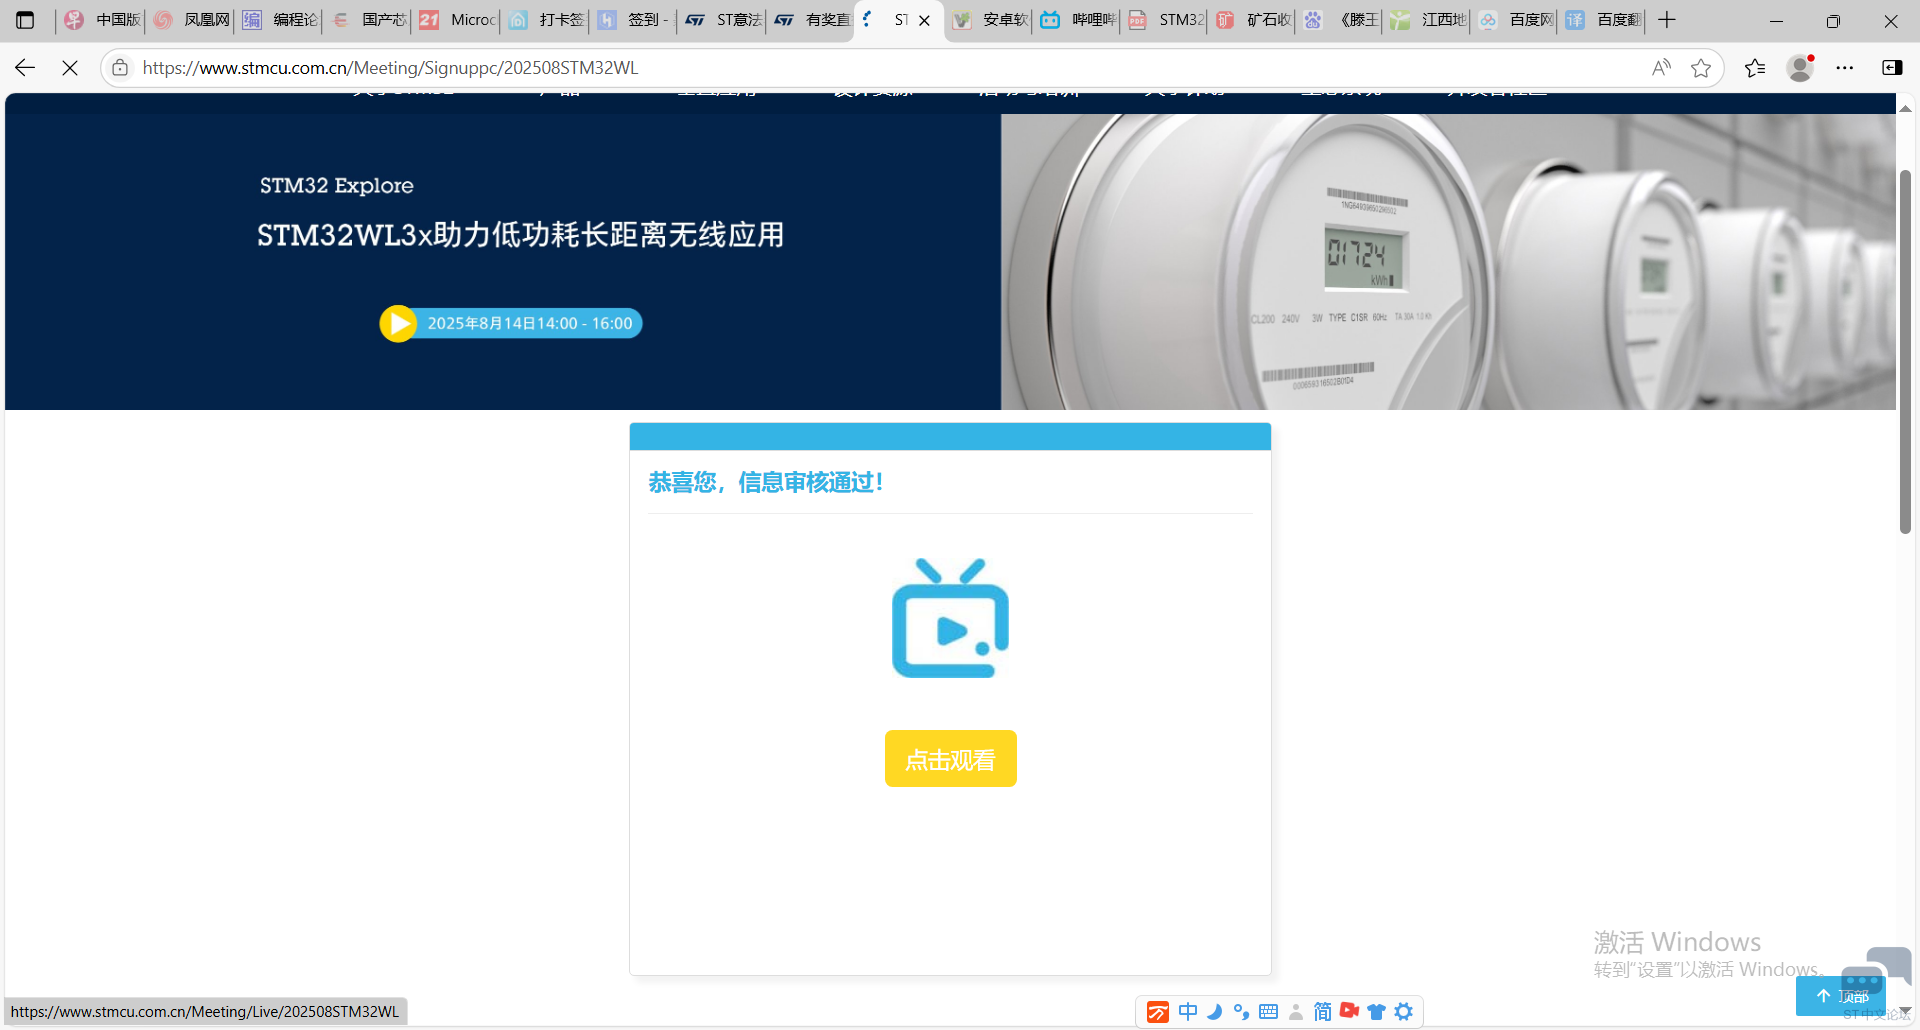Viewport: 1920px width, 1030px height.
Task: Switch to the 安卓软 tab
Action: click(988, 20)
